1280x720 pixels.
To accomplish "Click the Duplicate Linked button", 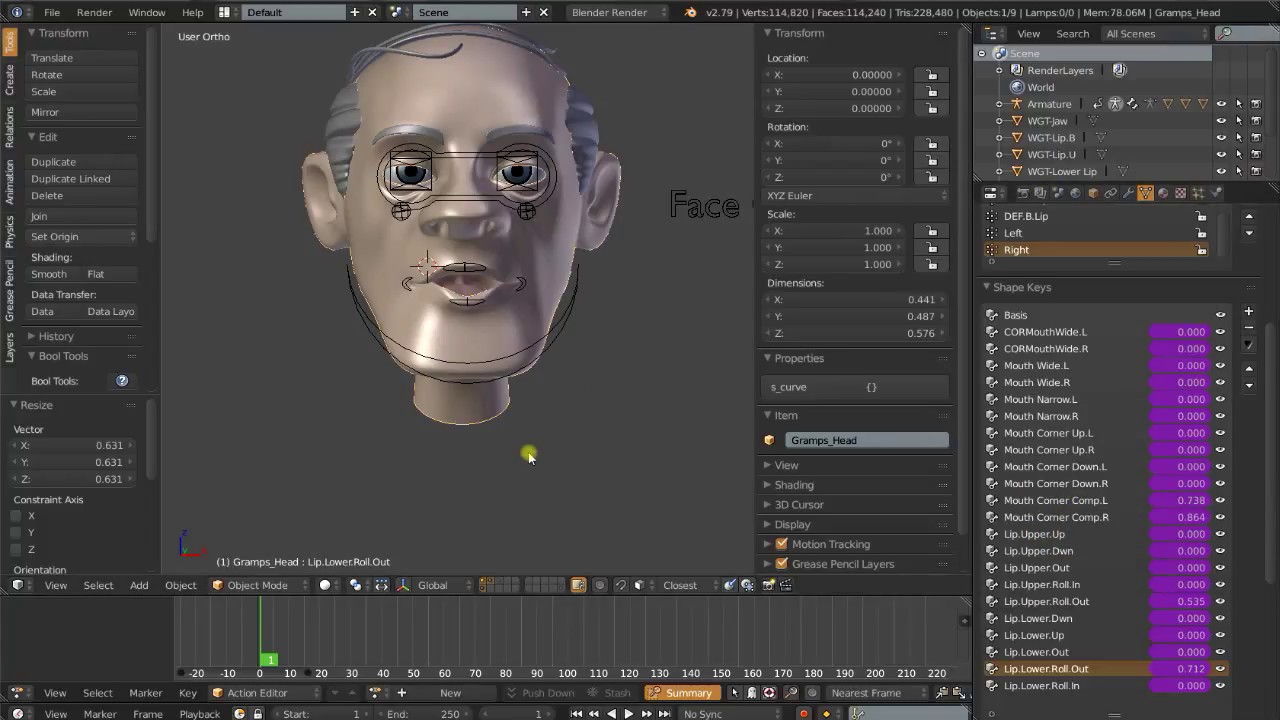I will pos(82,179).
